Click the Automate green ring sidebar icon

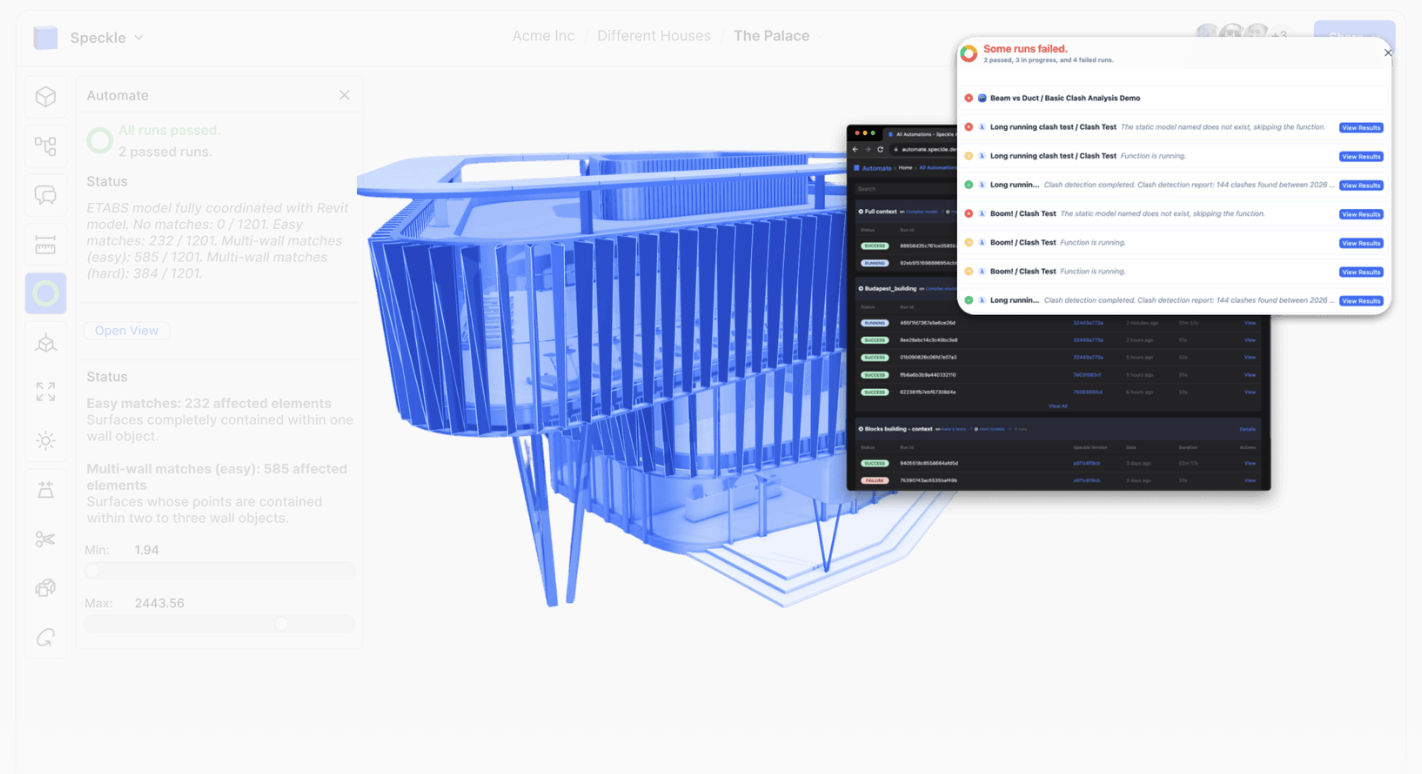[46, 293]
